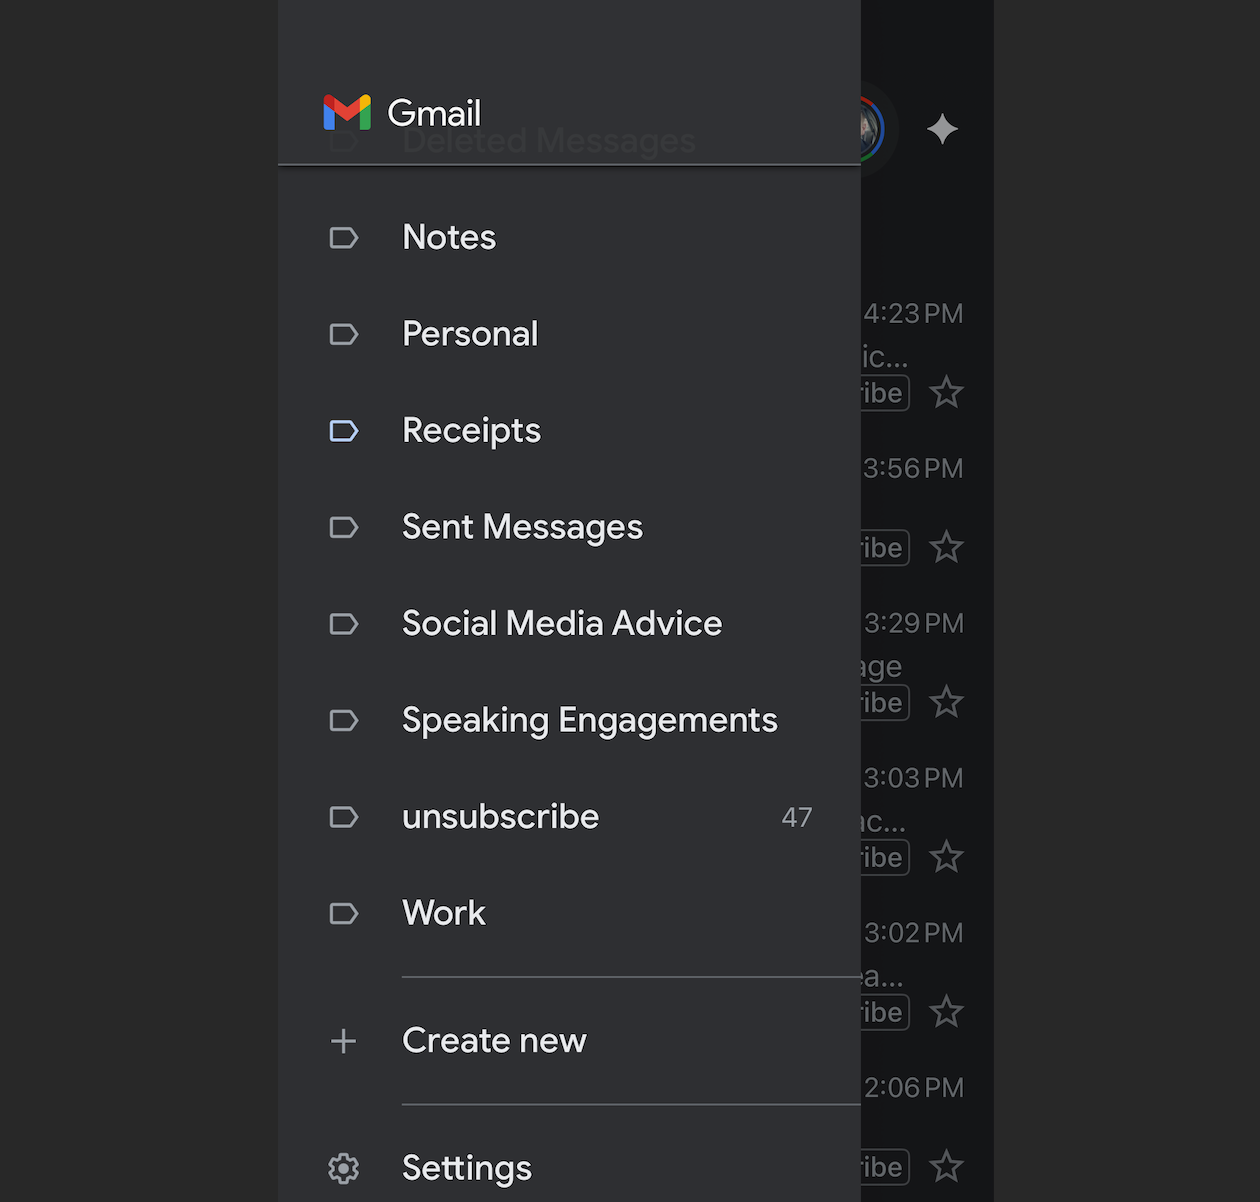This screenshot has height=1202, width=1260.
Task: Star the 3:03 PM email
Action: (x=946, y=858)
